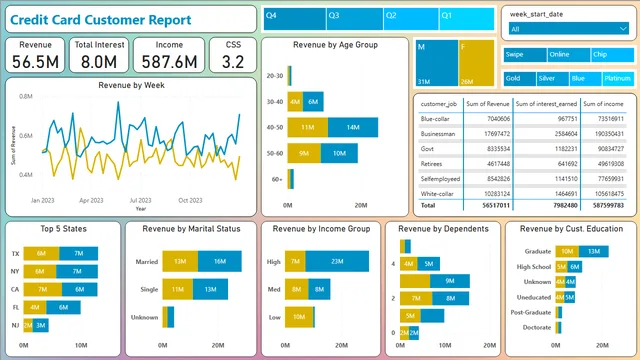The height and width of the screenshot is (360, 640).
Task: Click the Married 13M yellow bar
Action: (180, 261)
